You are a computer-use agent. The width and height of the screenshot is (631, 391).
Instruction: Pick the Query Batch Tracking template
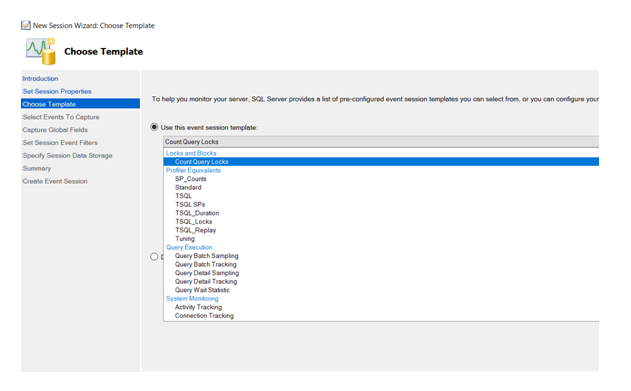coord(206,264)
